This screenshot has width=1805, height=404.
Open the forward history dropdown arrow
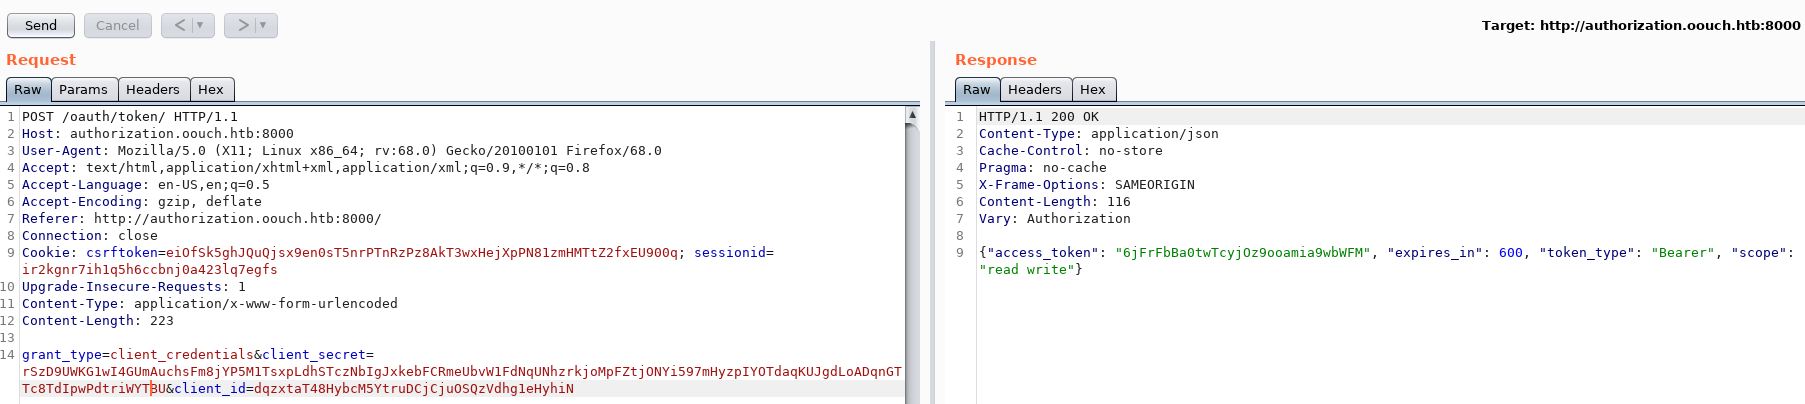(x=263, y=25)
